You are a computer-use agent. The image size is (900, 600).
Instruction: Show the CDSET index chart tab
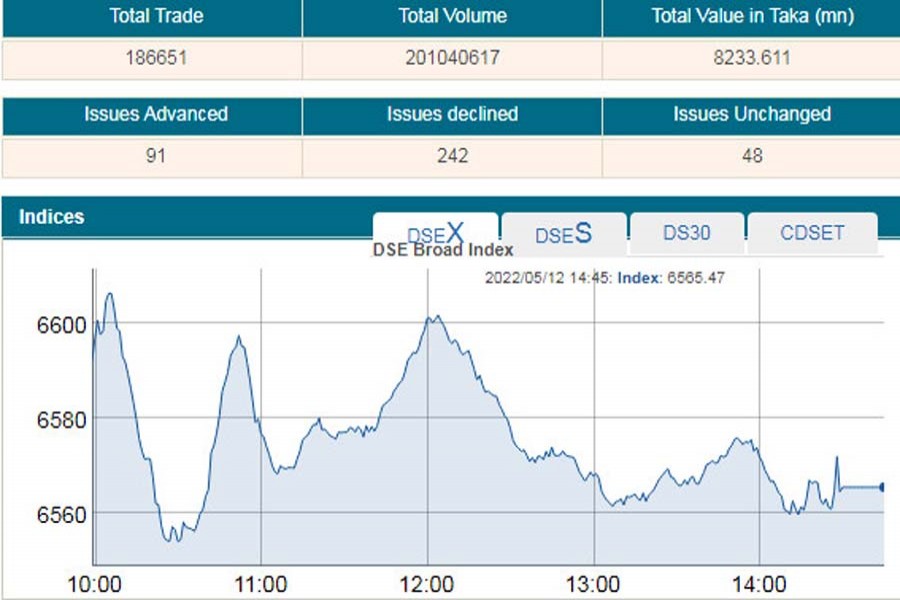812,233
